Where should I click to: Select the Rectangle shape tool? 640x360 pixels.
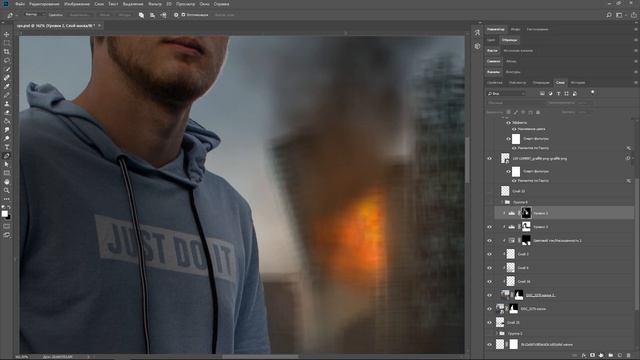pyautogui.click(x=7, y=173)
